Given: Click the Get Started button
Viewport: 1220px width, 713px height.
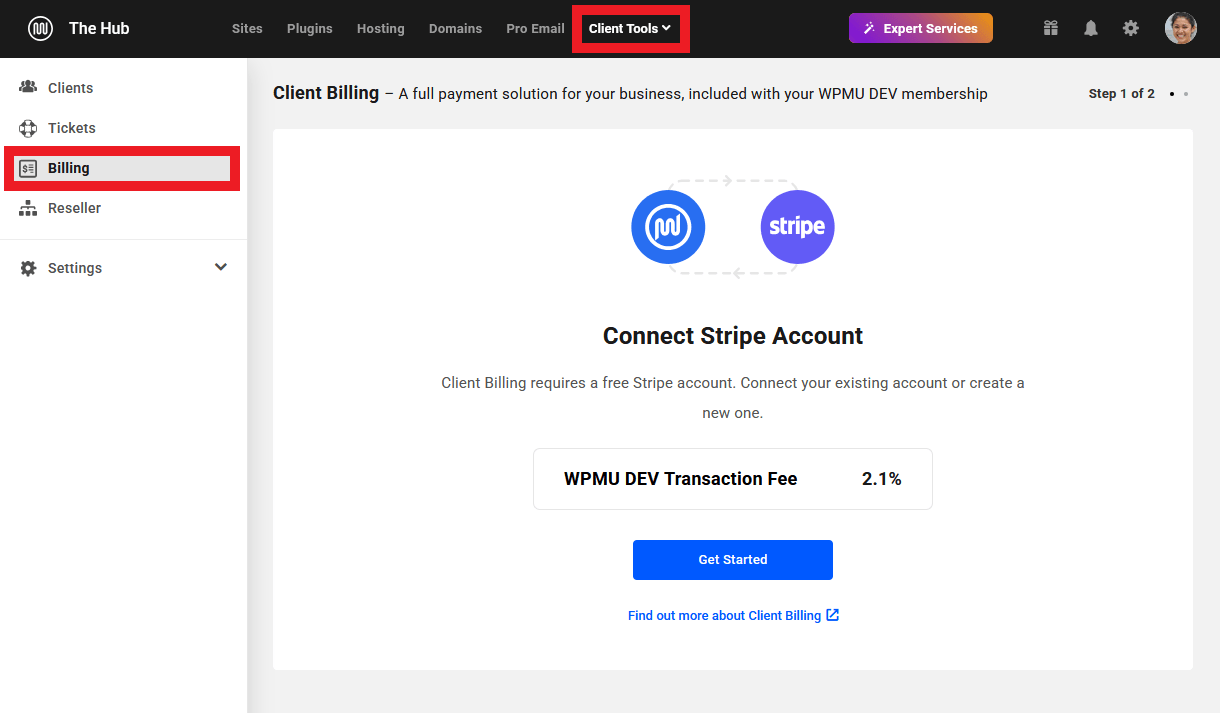Looking at the screenshot, I should tap(732, 559).
